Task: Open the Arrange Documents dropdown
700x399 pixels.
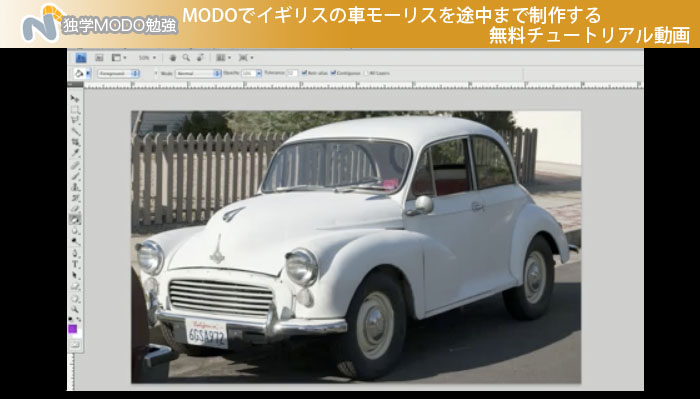Action: click(223, 58)
